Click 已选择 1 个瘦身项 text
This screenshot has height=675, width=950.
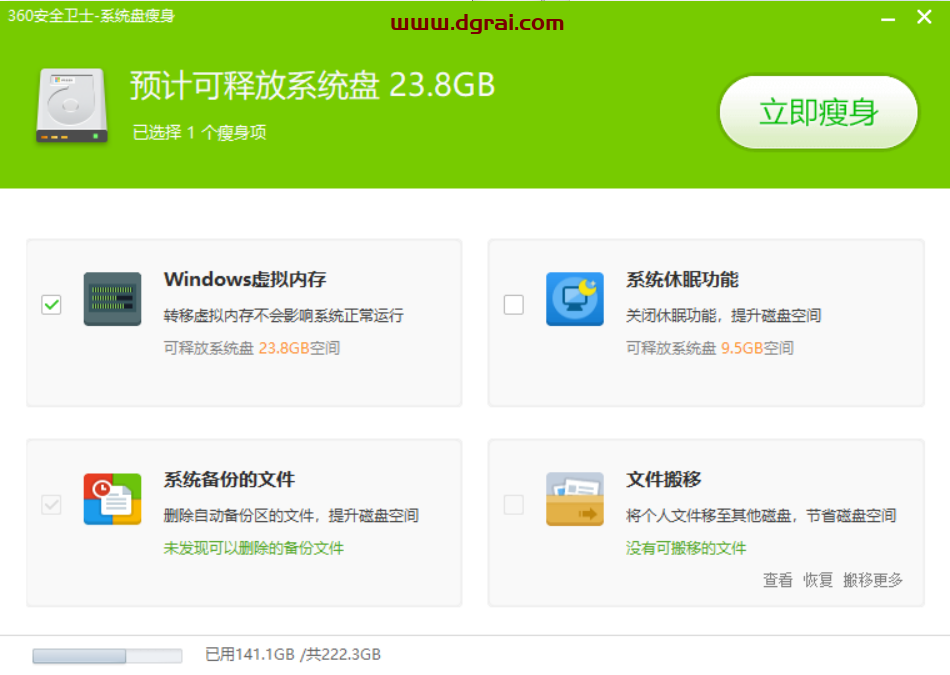coord(199,133)
